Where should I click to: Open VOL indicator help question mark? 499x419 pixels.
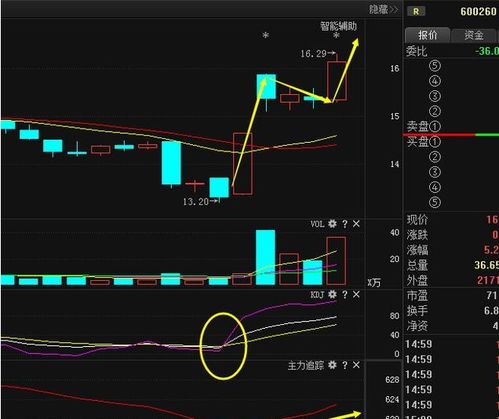click(x=345, y=224)
